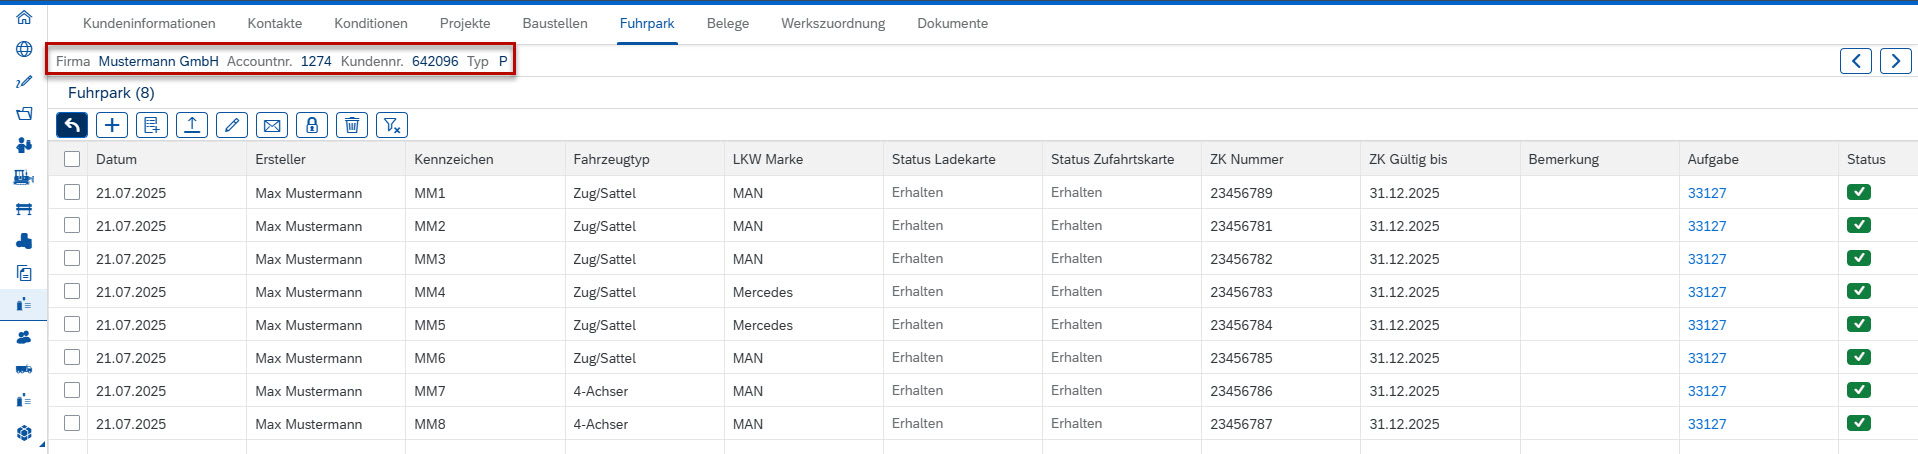Send email via the envelope icon

[272, 125]
